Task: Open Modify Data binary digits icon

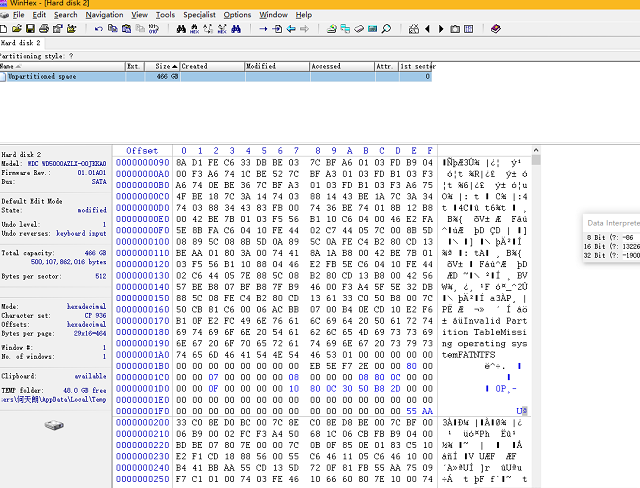Action: click(x=153, y=29)
